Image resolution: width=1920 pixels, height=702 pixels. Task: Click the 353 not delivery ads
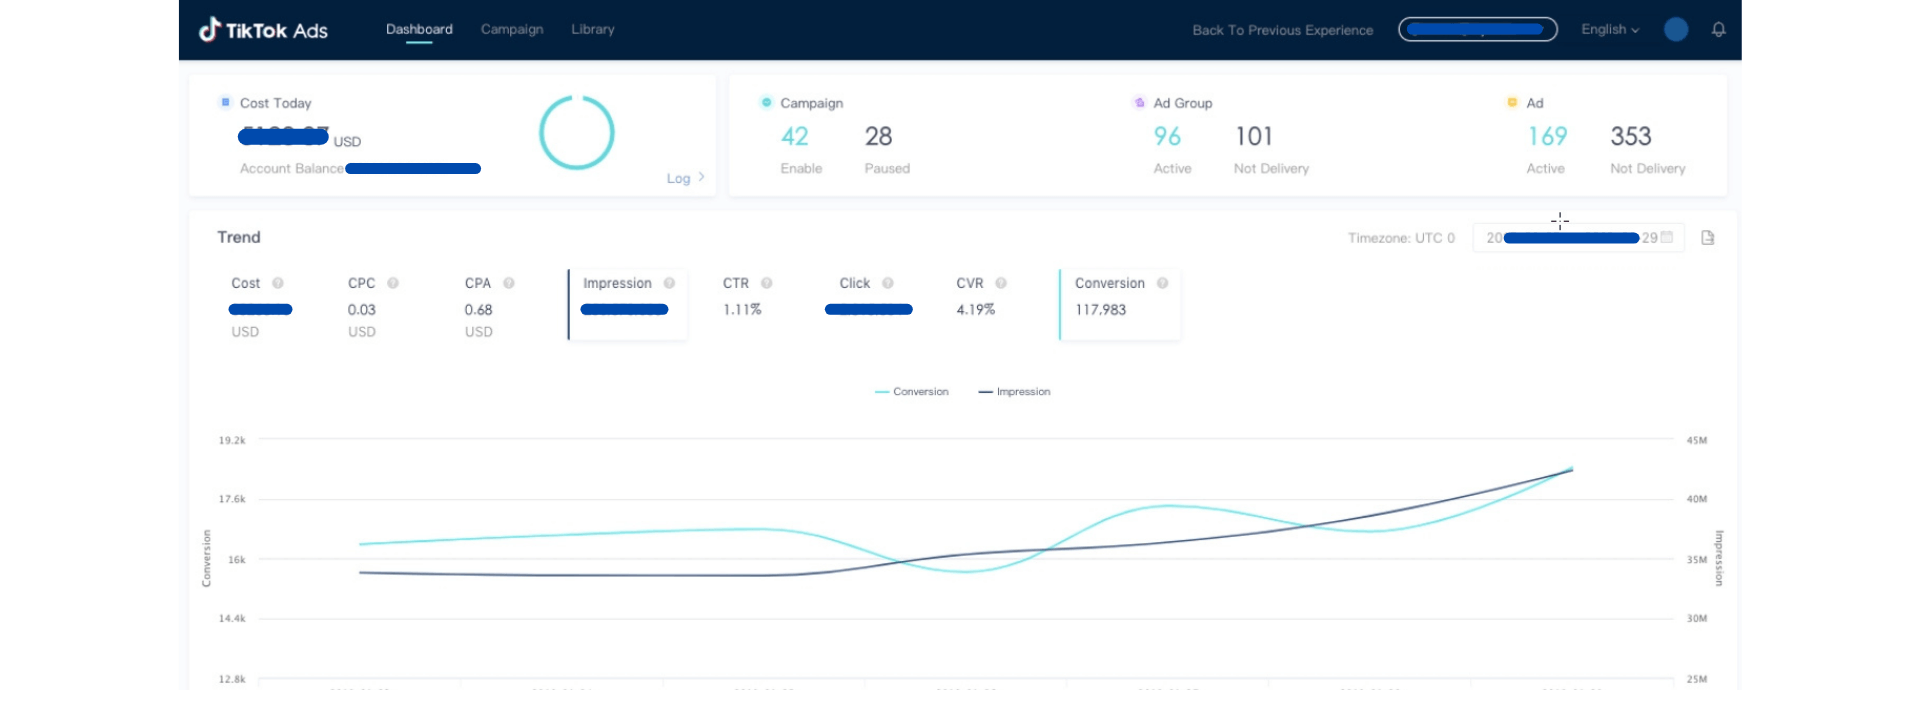click(1631, 136)
